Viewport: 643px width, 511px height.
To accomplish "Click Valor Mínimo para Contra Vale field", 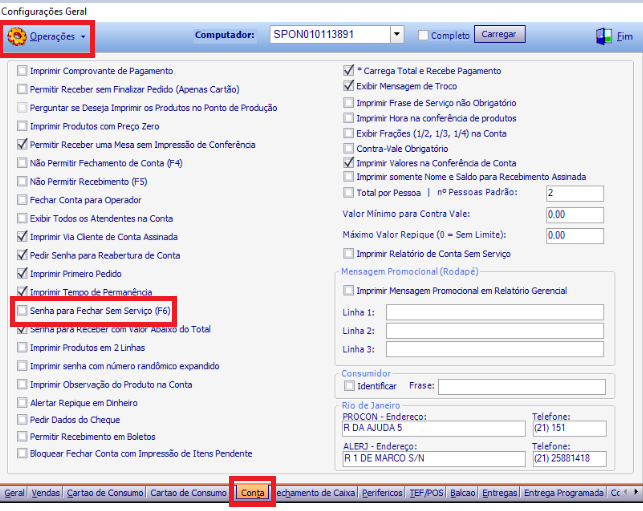I will point(575,214).
